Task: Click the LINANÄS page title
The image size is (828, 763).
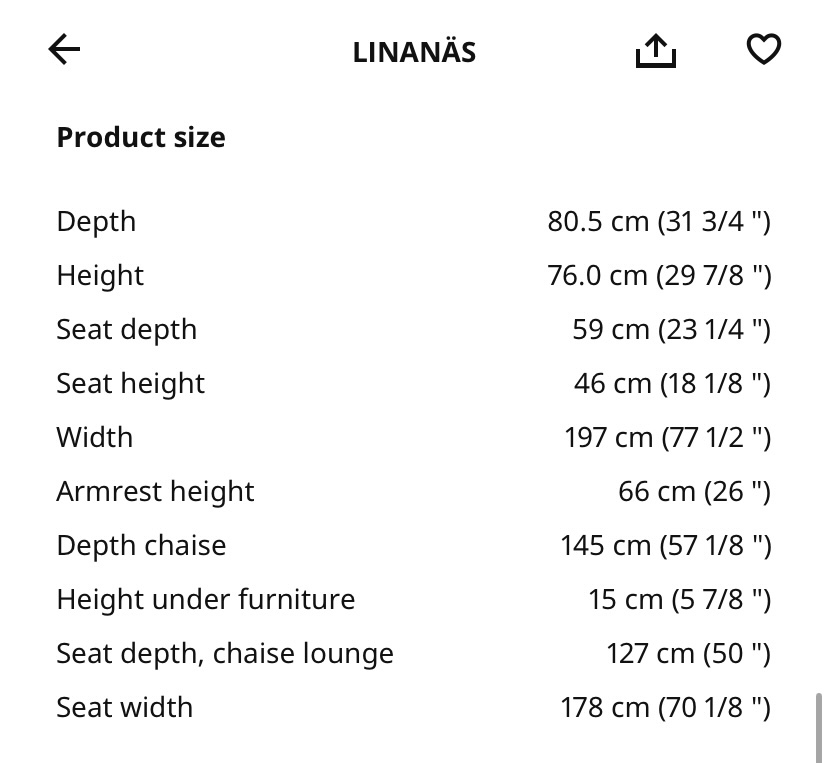Action: [414, 52]
